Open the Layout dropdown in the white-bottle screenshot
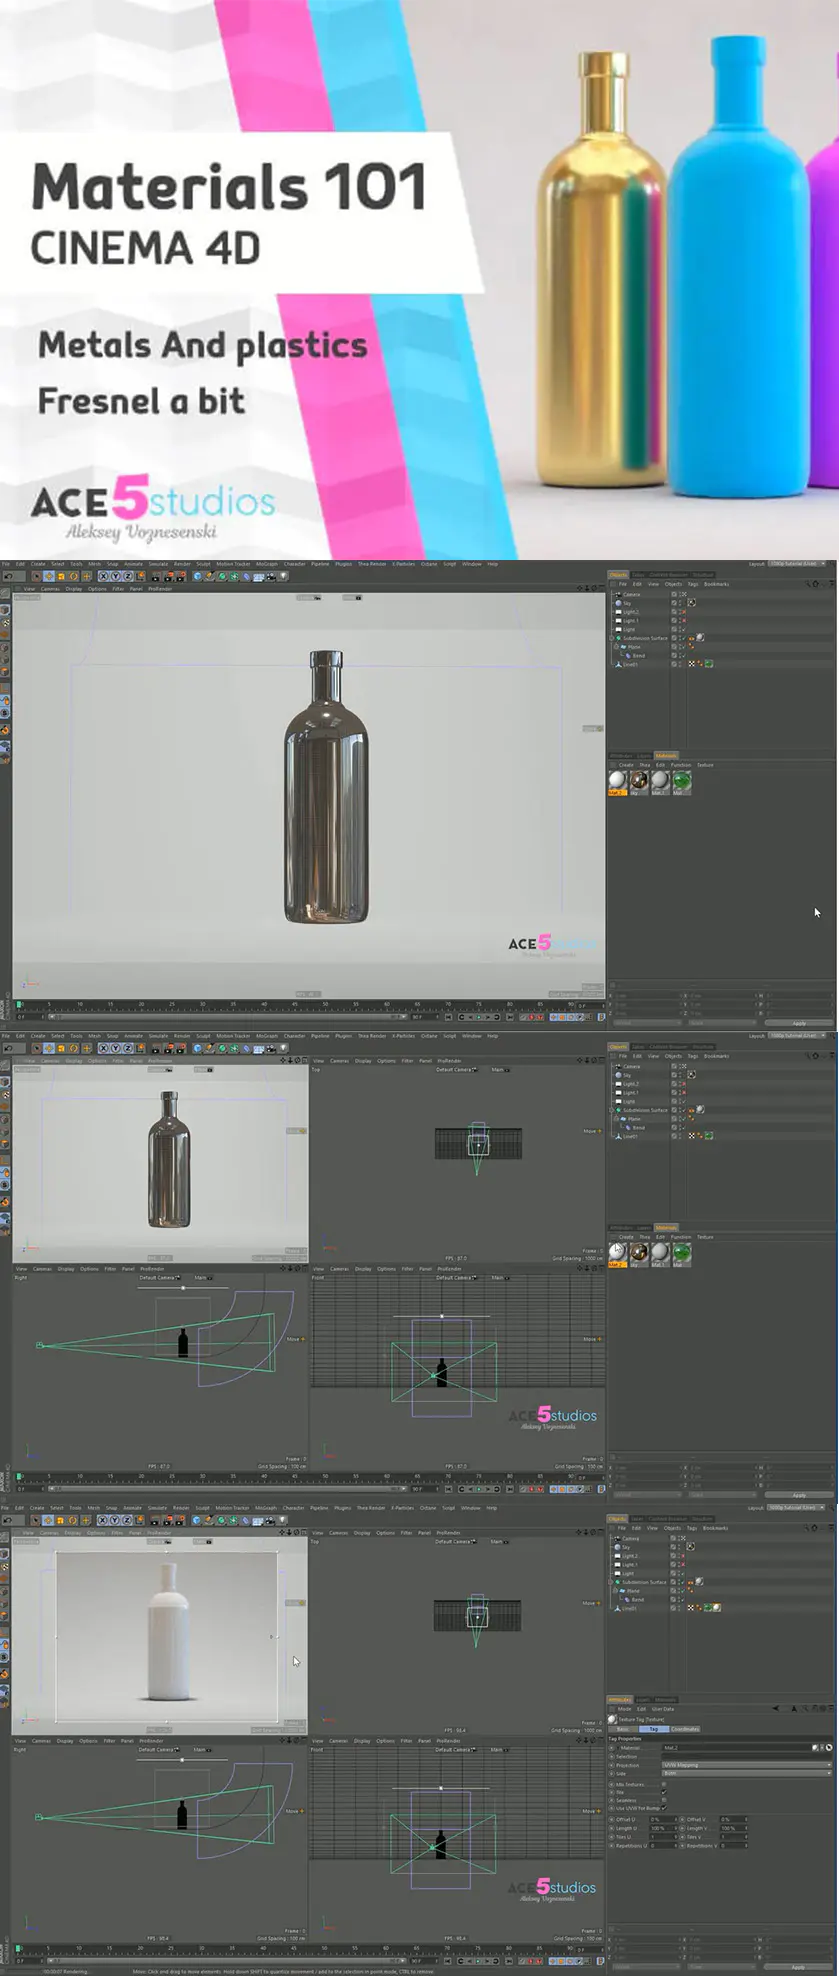 tap(797, 1508)
